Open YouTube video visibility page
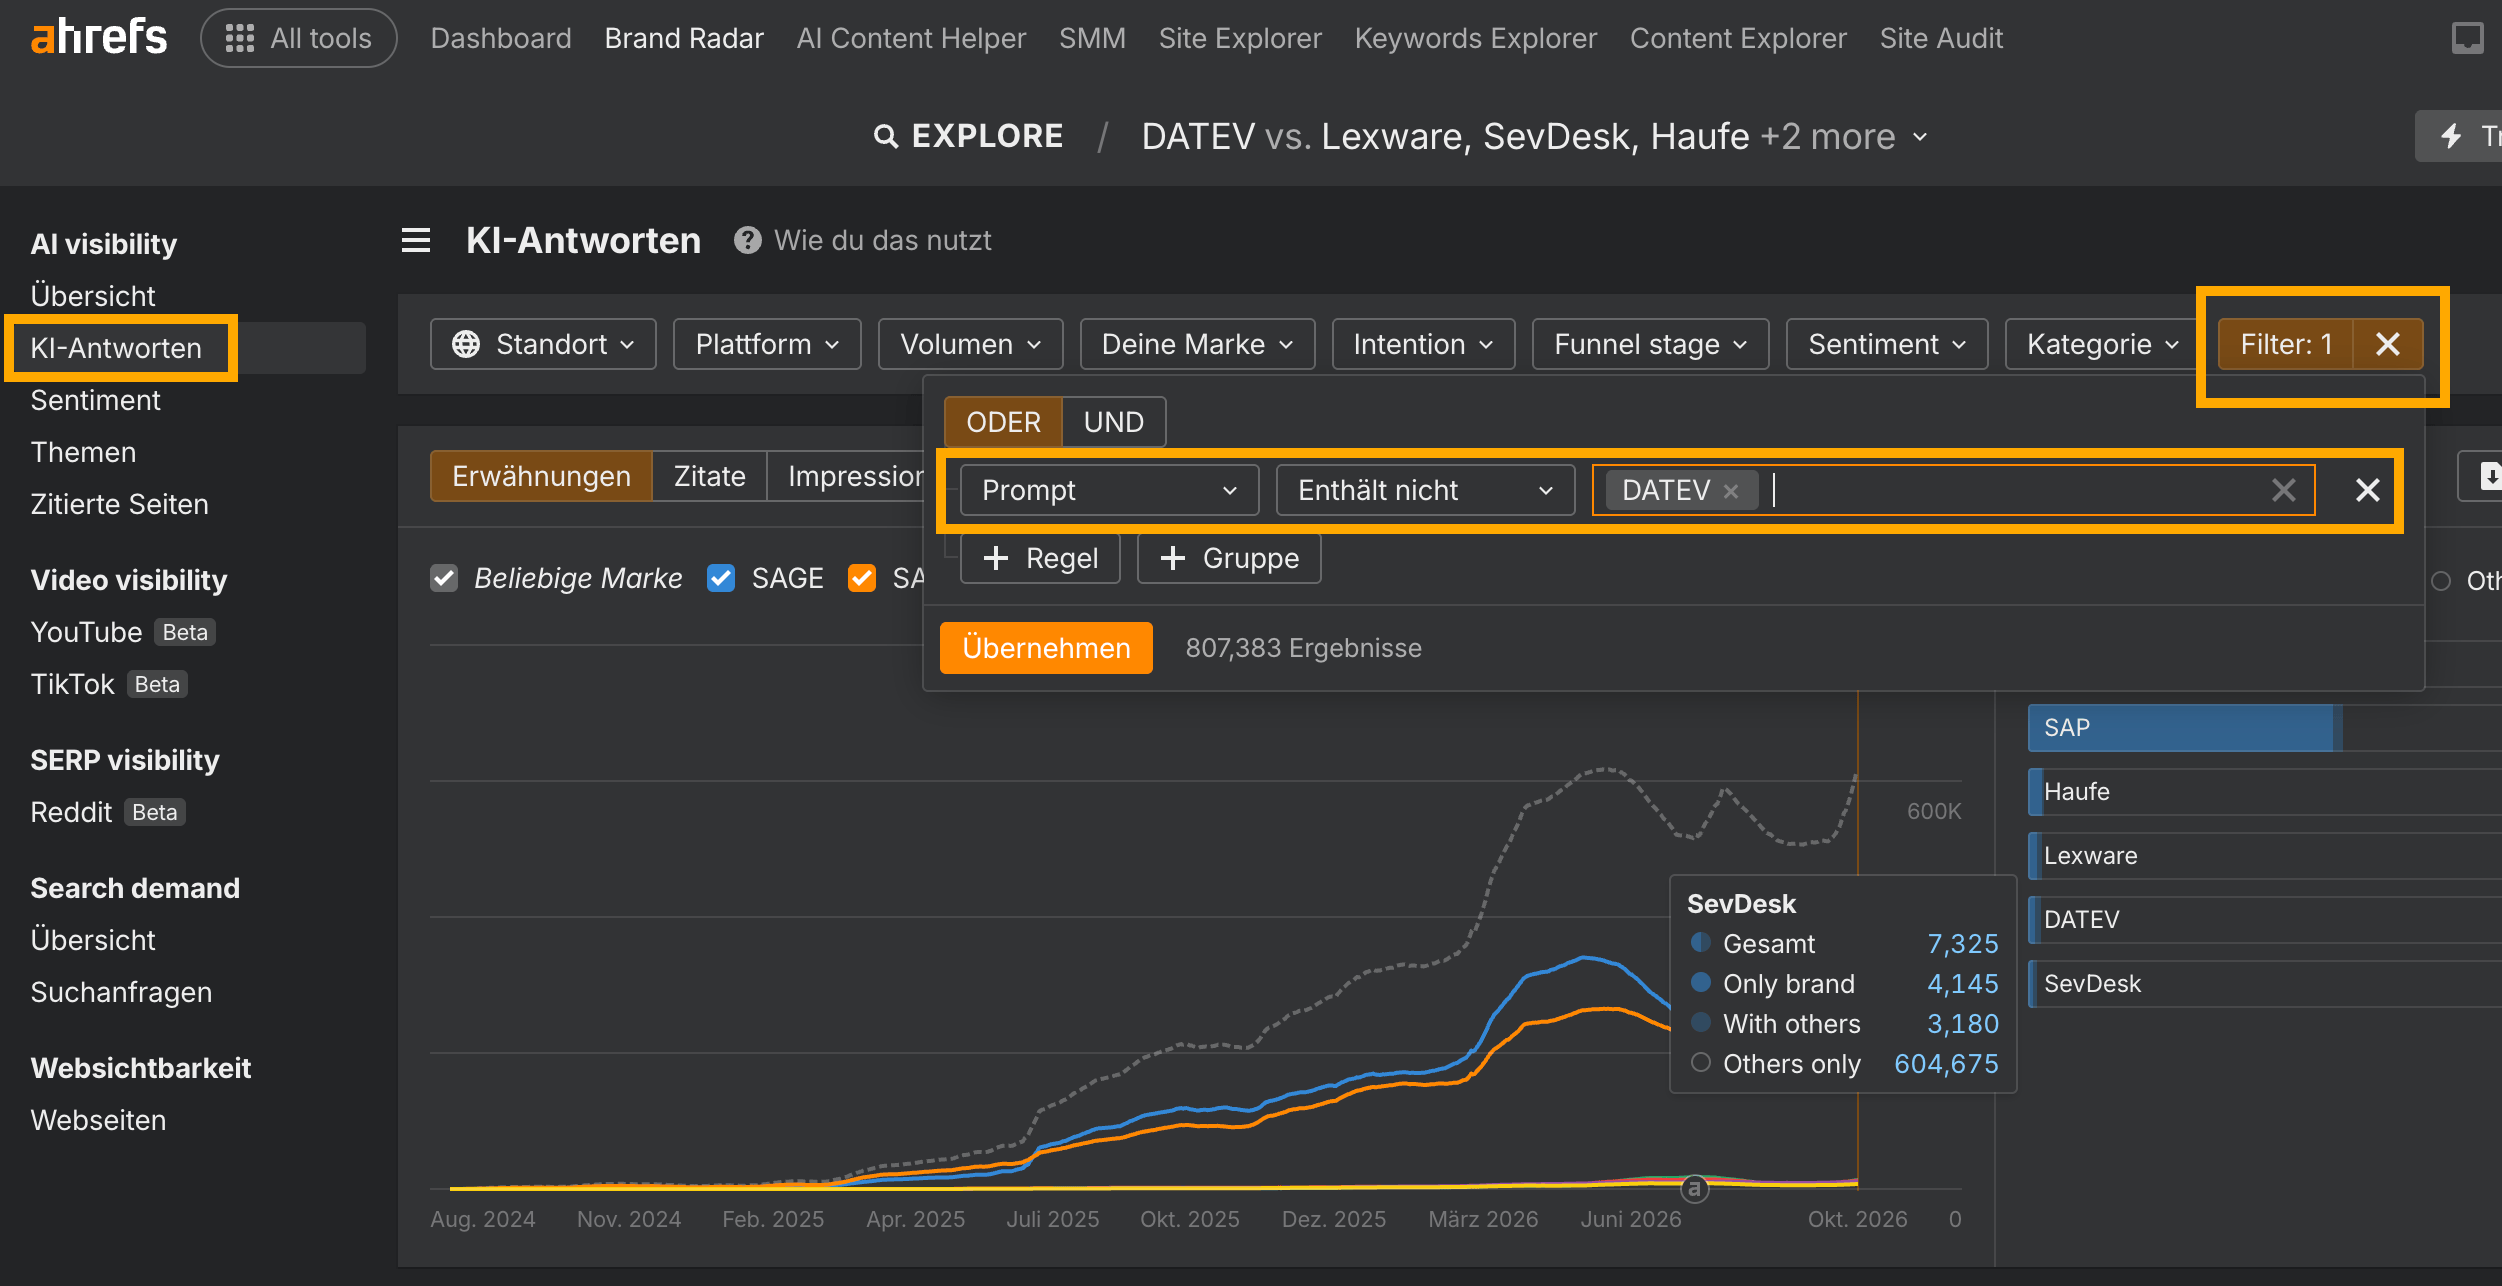Viewport: 2502px width, 1286px height. point(86,632)
